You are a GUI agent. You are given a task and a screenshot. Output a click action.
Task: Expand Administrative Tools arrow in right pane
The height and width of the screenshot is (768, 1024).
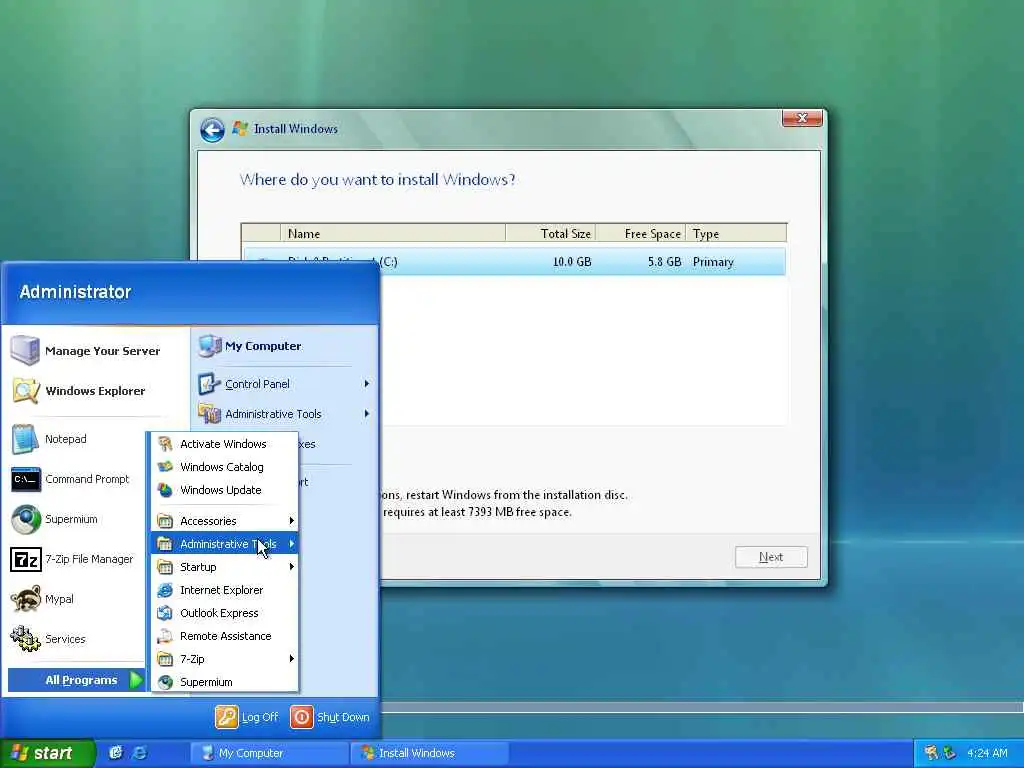click(367, 414)
